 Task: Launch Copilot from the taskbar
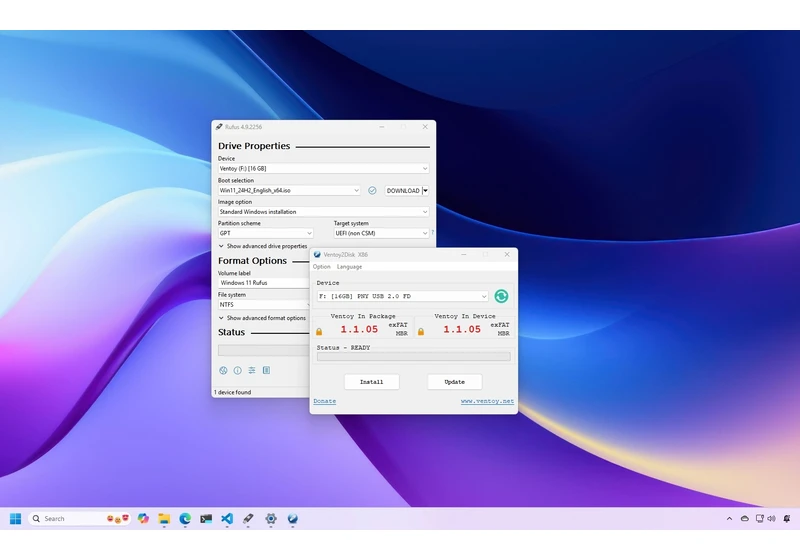click(143, 519)
